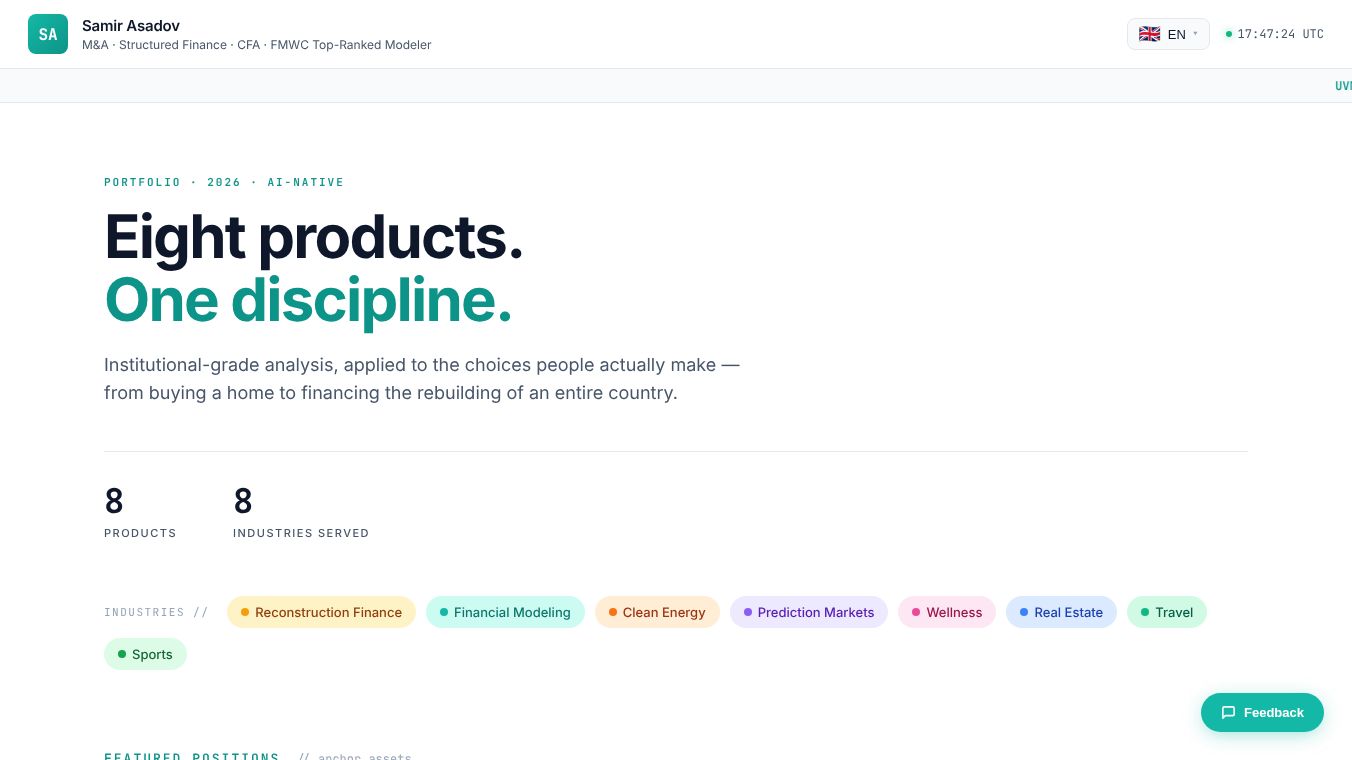Click the language dropdown caret arrow

pyautogui.click(x=1195, y=34)
